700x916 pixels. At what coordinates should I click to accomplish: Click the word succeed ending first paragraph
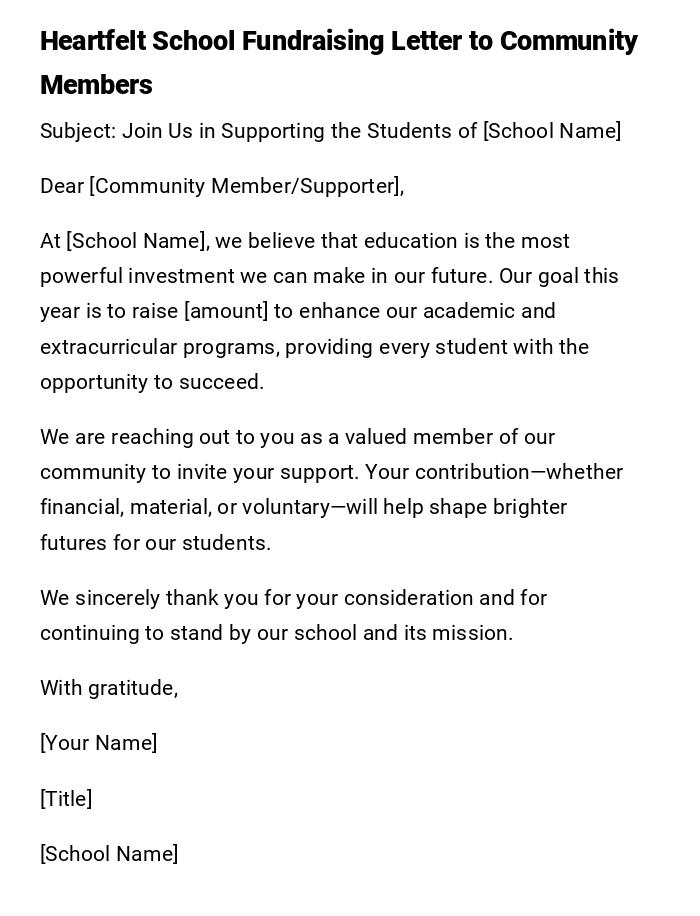[226, 383]
